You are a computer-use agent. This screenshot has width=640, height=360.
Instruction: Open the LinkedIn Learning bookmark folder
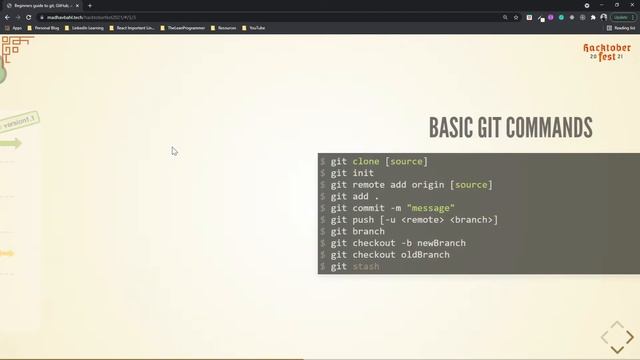(x=84, y=28)
